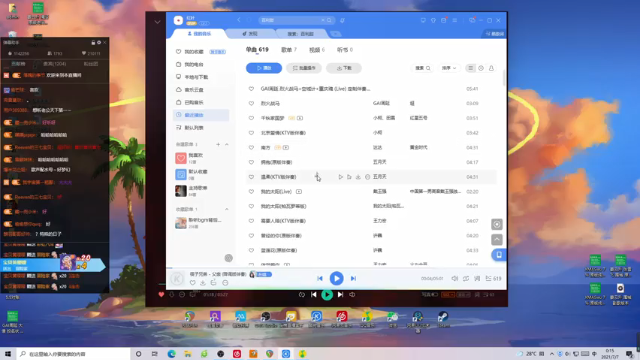Favorite the now-playing song via player bar heart

click(x=192, y=282)
